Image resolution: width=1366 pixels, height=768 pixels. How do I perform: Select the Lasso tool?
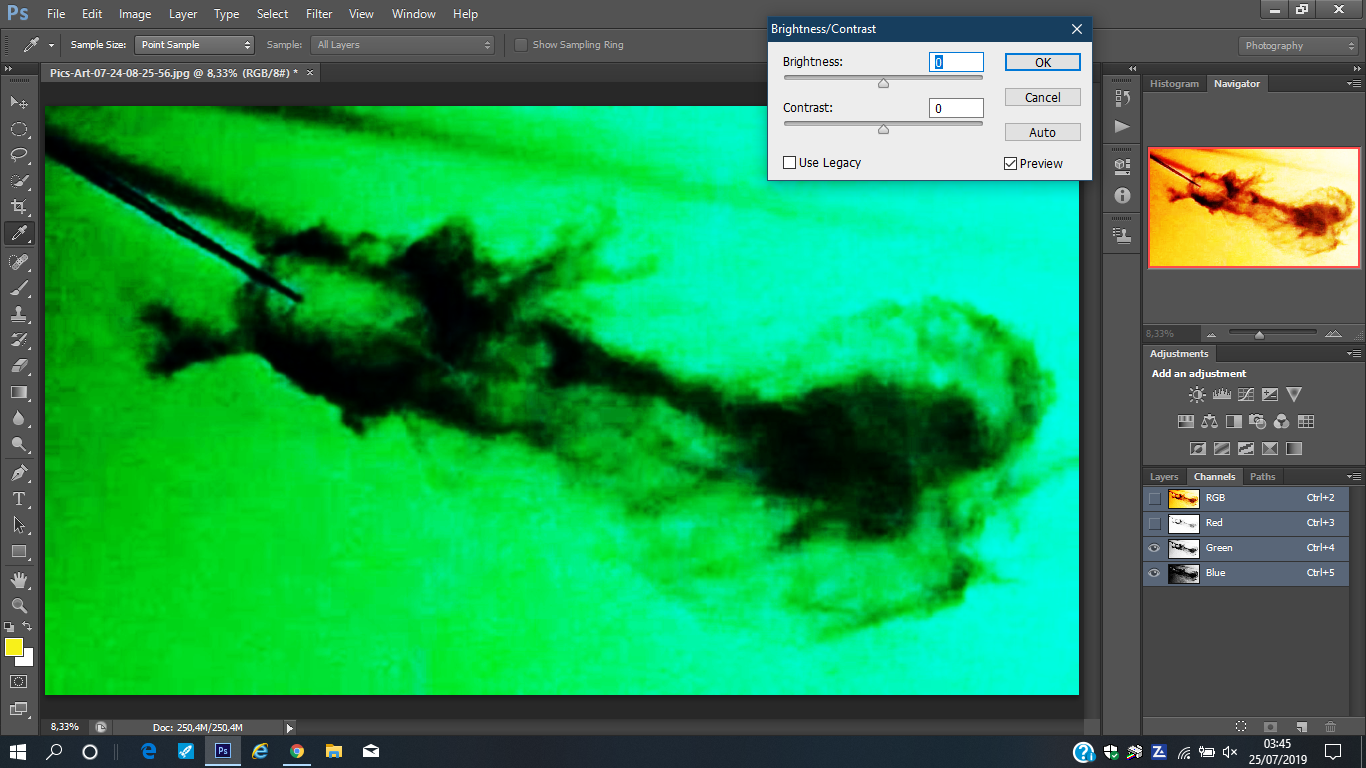coord(19,155)
